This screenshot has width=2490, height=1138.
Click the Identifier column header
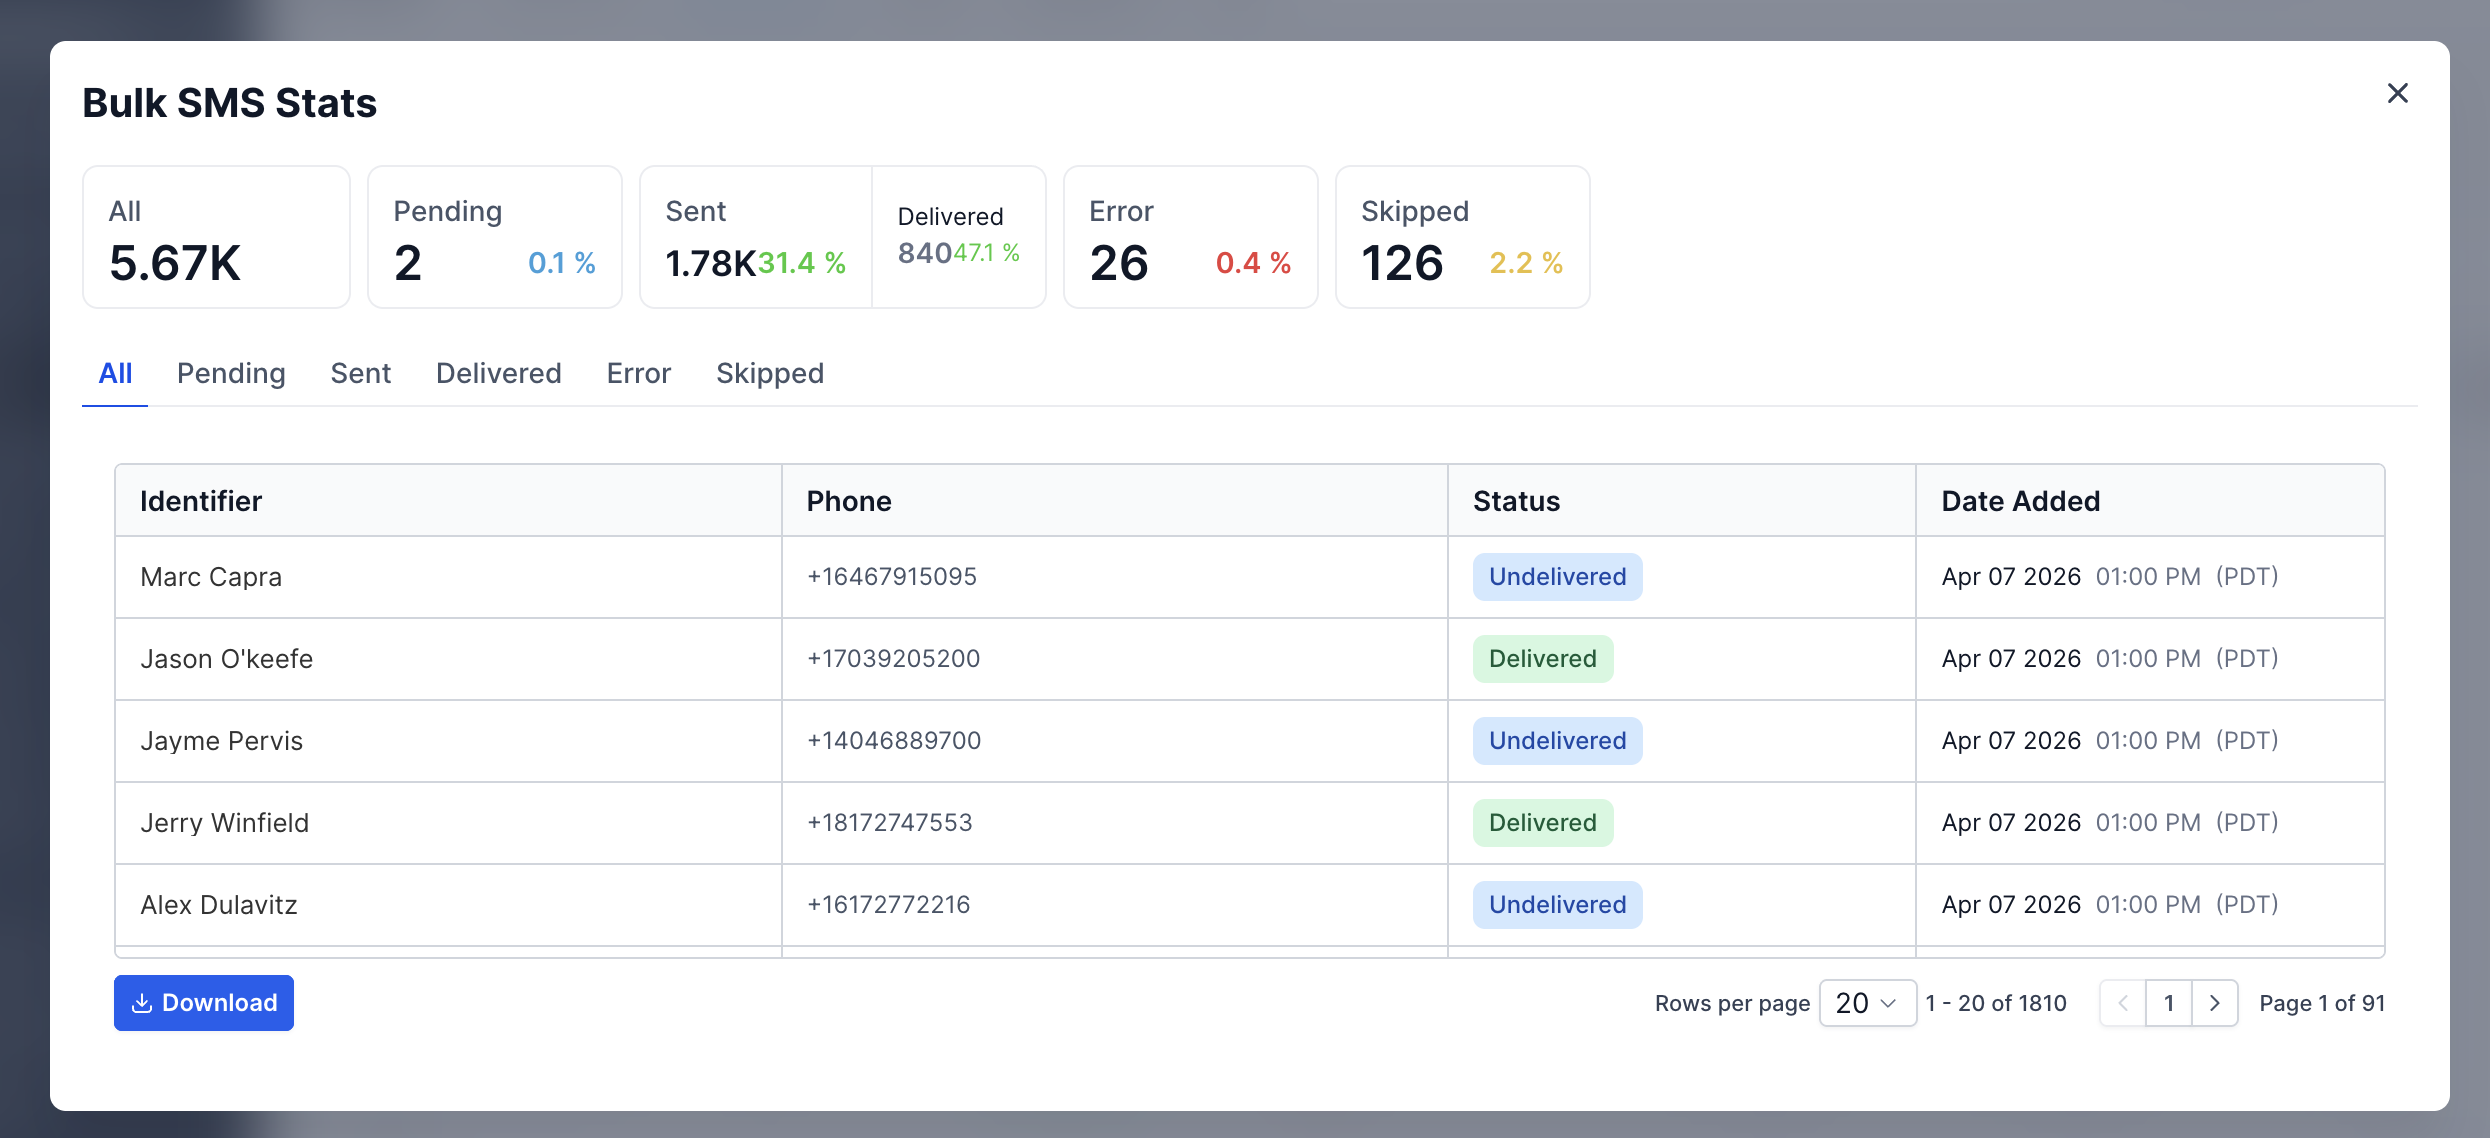tap(201, 501)
